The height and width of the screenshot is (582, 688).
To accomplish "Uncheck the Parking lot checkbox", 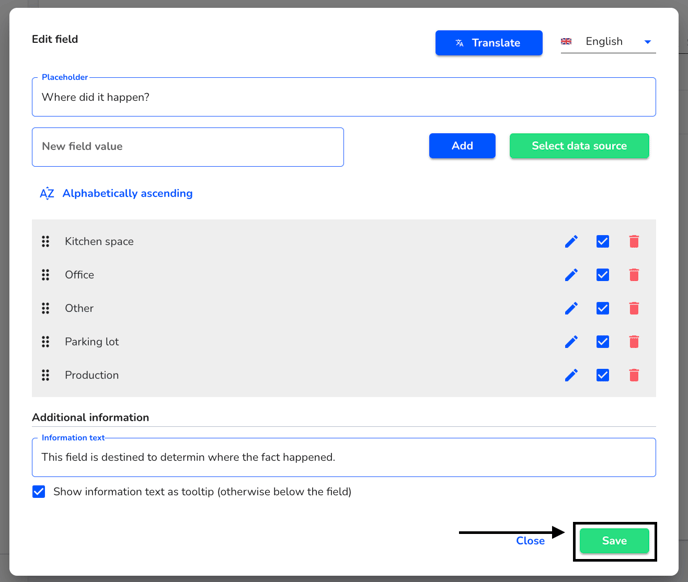I will tap(602, 341).
